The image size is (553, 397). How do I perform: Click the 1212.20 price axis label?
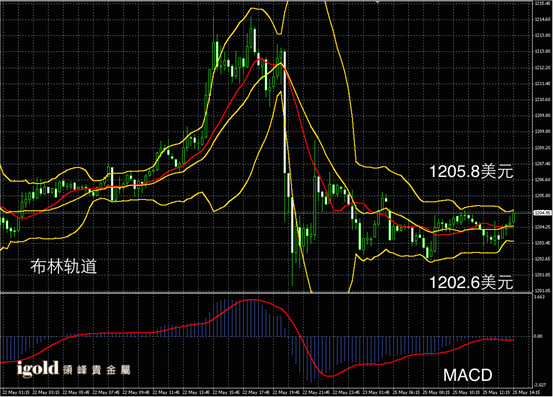pos(542,67)
